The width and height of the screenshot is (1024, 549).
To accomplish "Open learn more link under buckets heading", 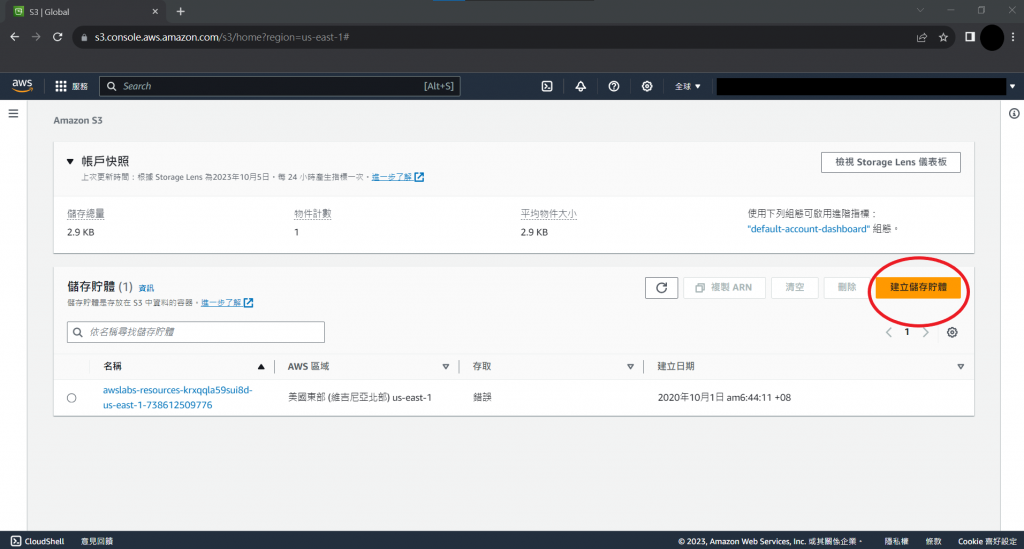I will click(x=227, y=303).
